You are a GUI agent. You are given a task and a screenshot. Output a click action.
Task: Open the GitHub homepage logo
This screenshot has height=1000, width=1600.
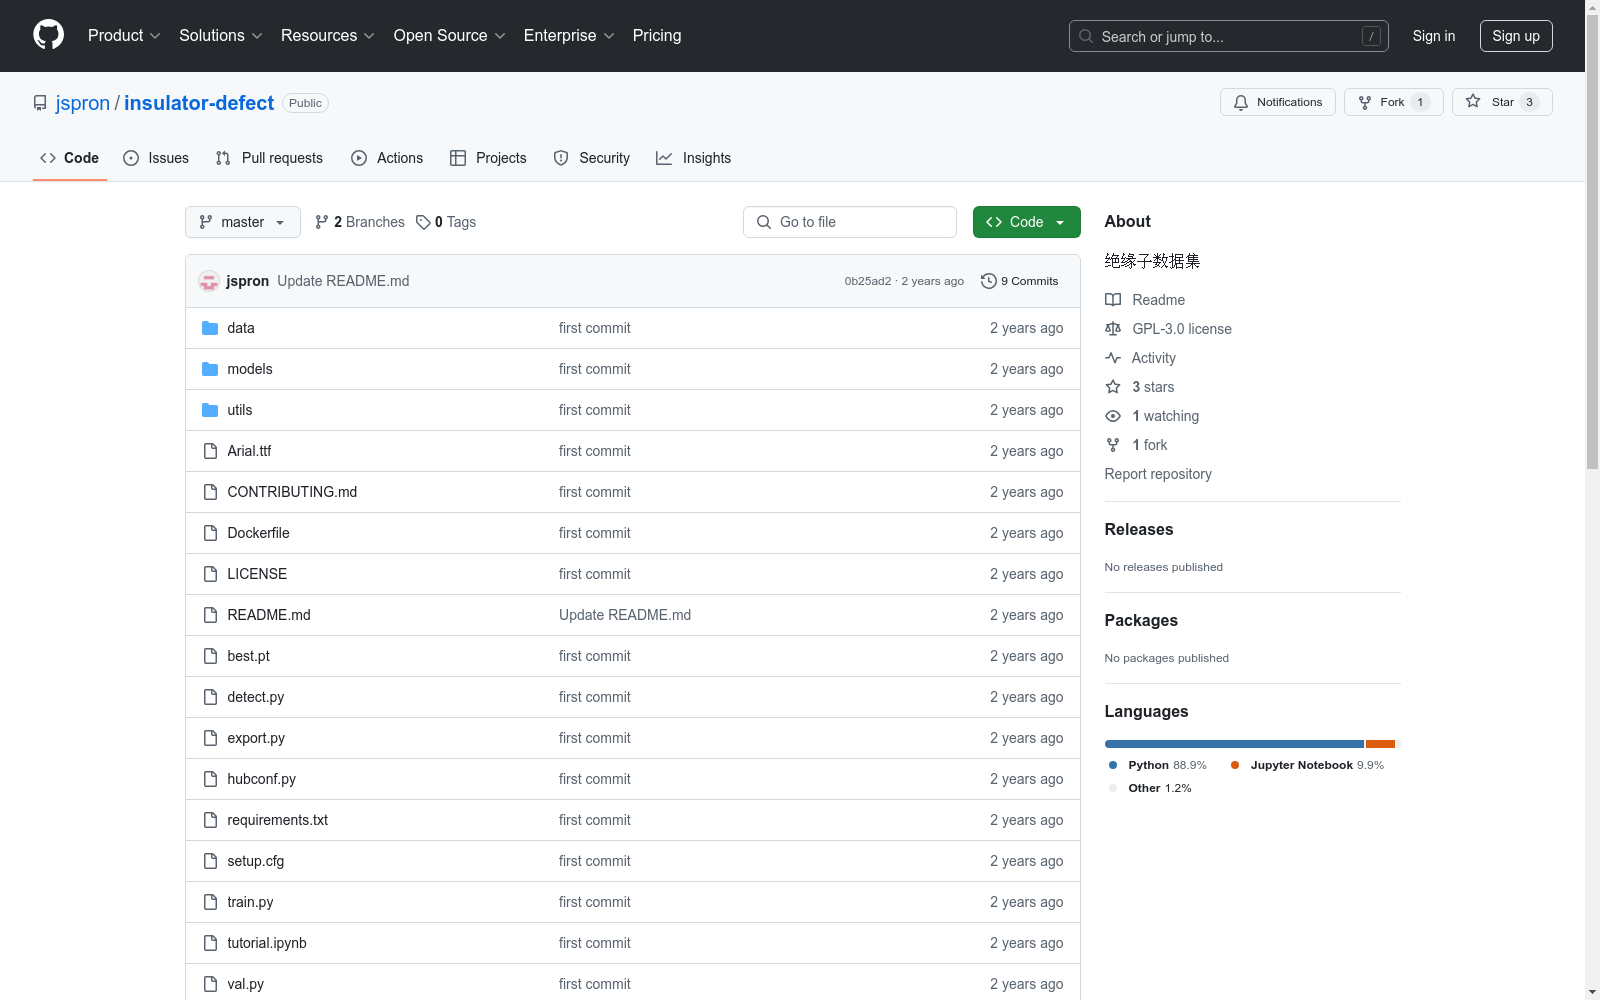point(48,35)
